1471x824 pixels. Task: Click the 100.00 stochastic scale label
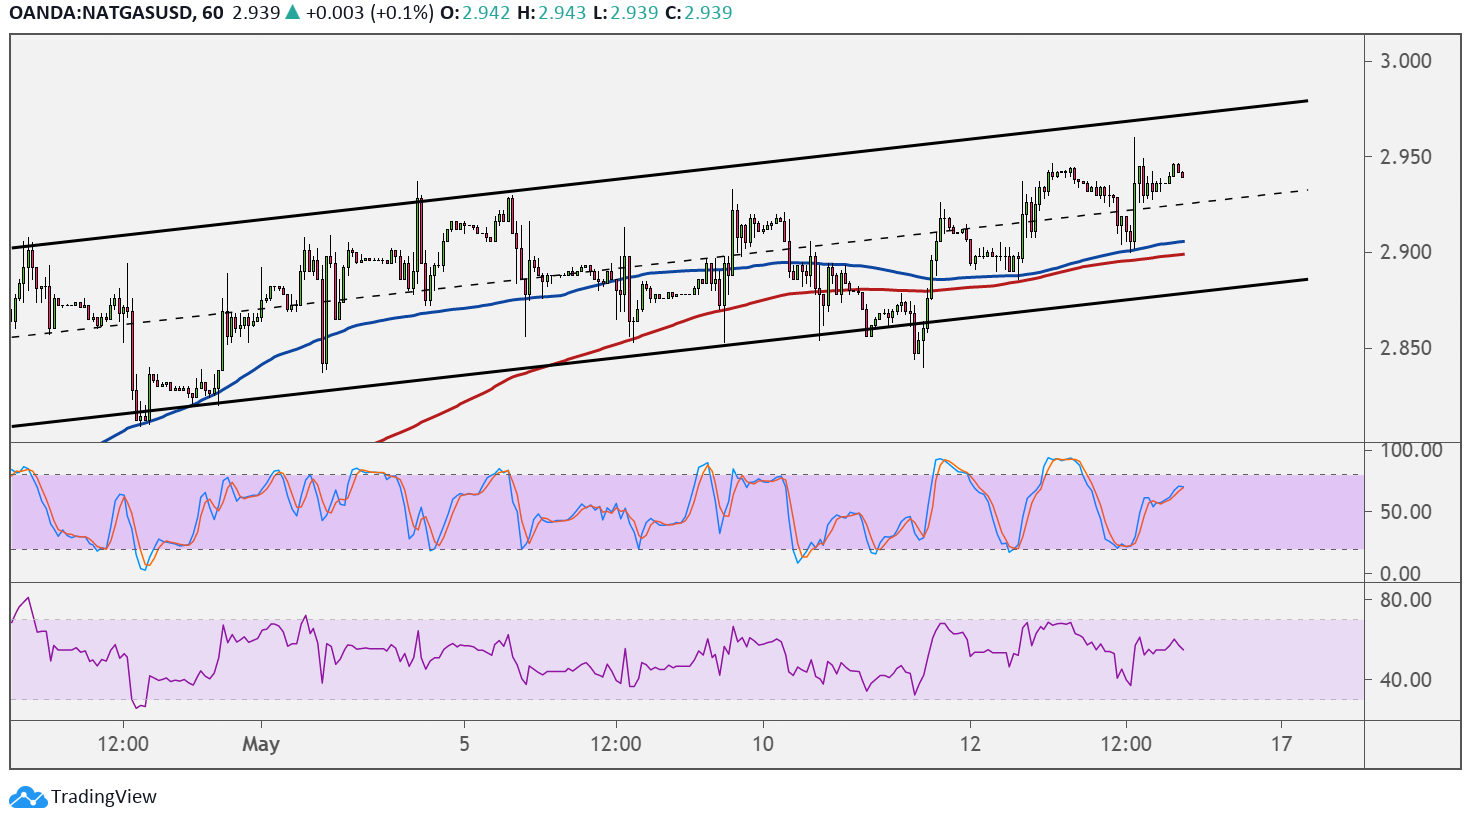1411,450
